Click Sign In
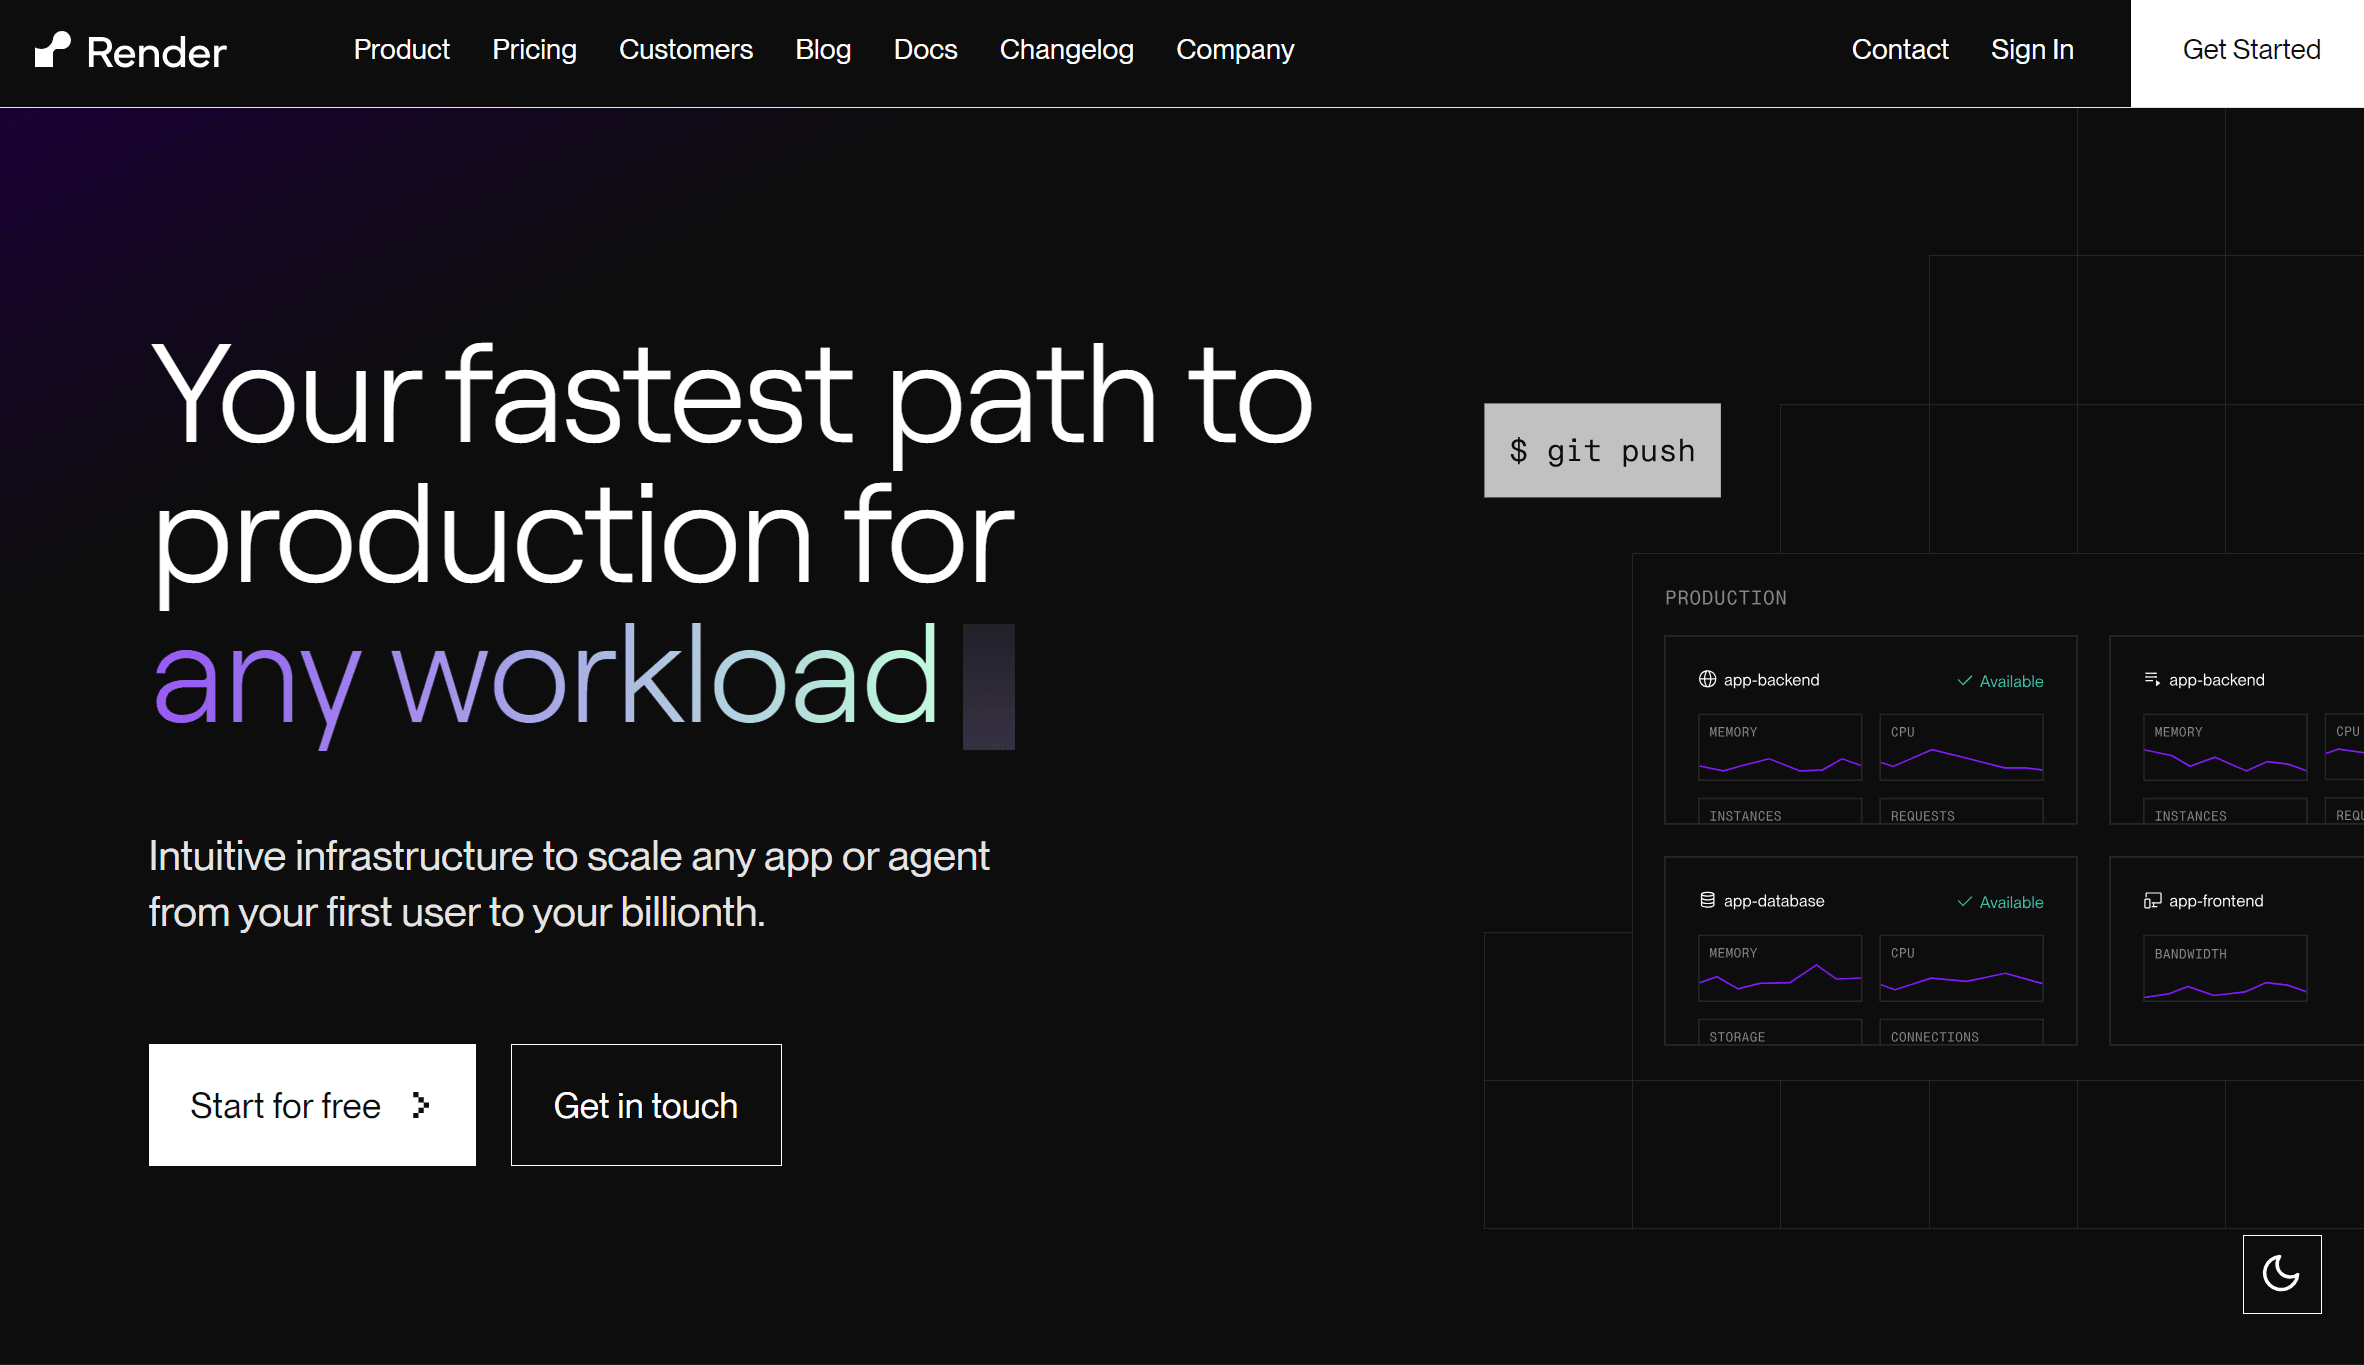 point(2032,50)
